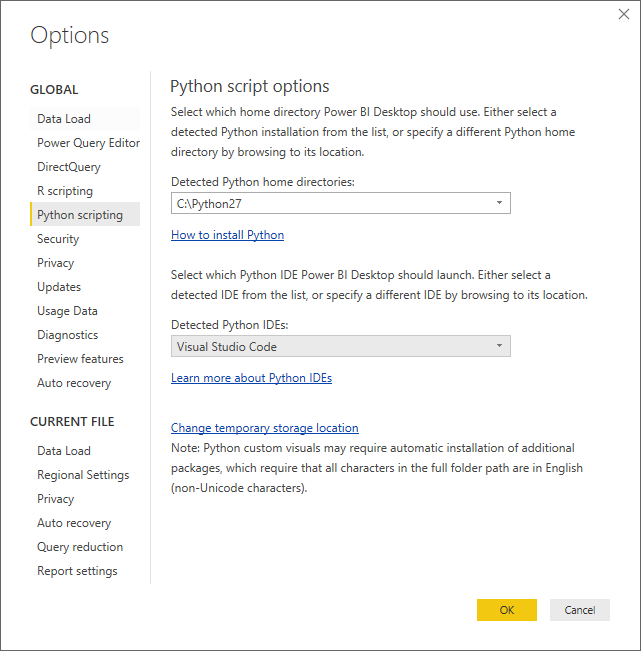This screenshot has width=641, height=651.
Task: Select Python scripting in sidebar
Action: 85,215
